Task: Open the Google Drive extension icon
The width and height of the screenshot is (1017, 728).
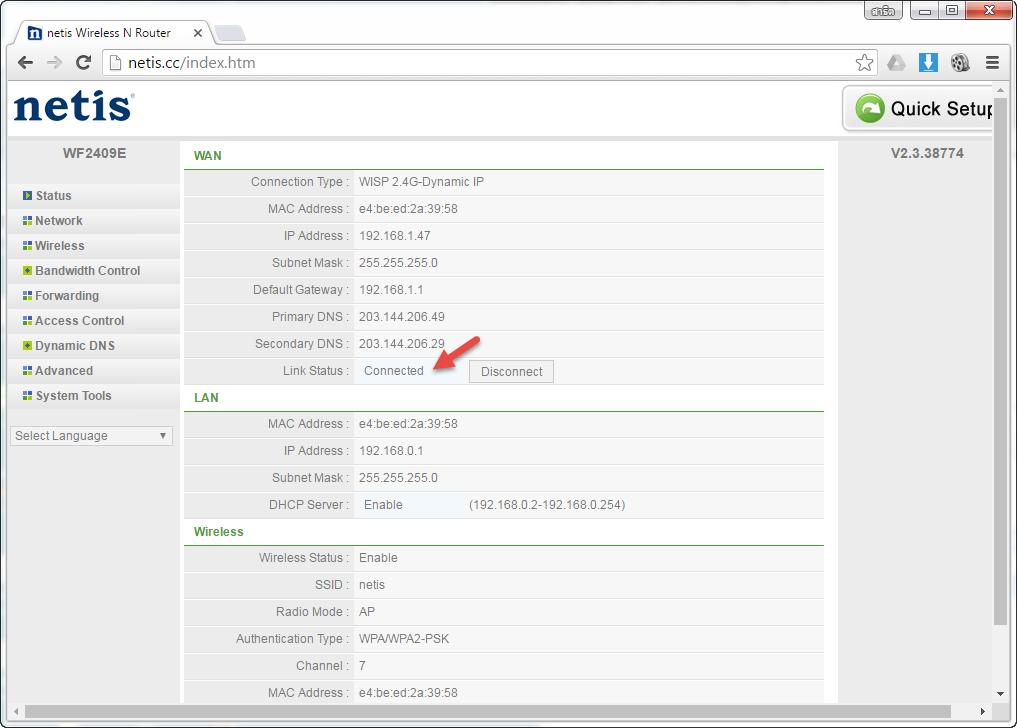Action: pyautogui.click(x=896, y=63)
